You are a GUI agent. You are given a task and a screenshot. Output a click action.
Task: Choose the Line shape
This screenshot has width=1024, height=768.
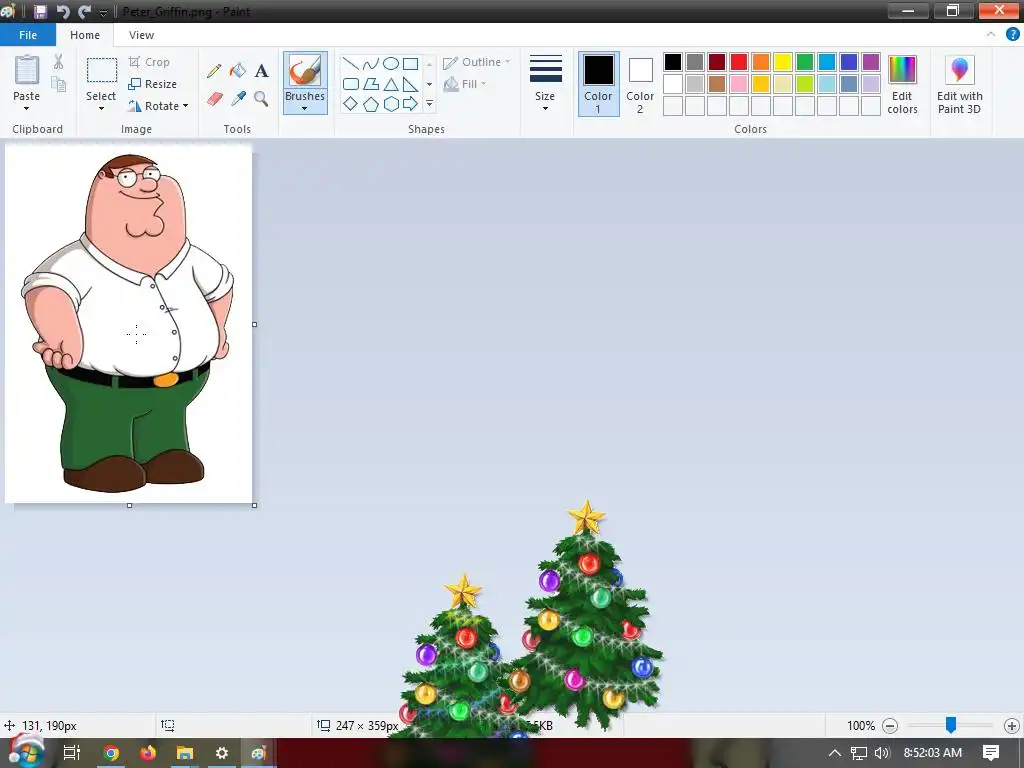[x=351, y=64]
